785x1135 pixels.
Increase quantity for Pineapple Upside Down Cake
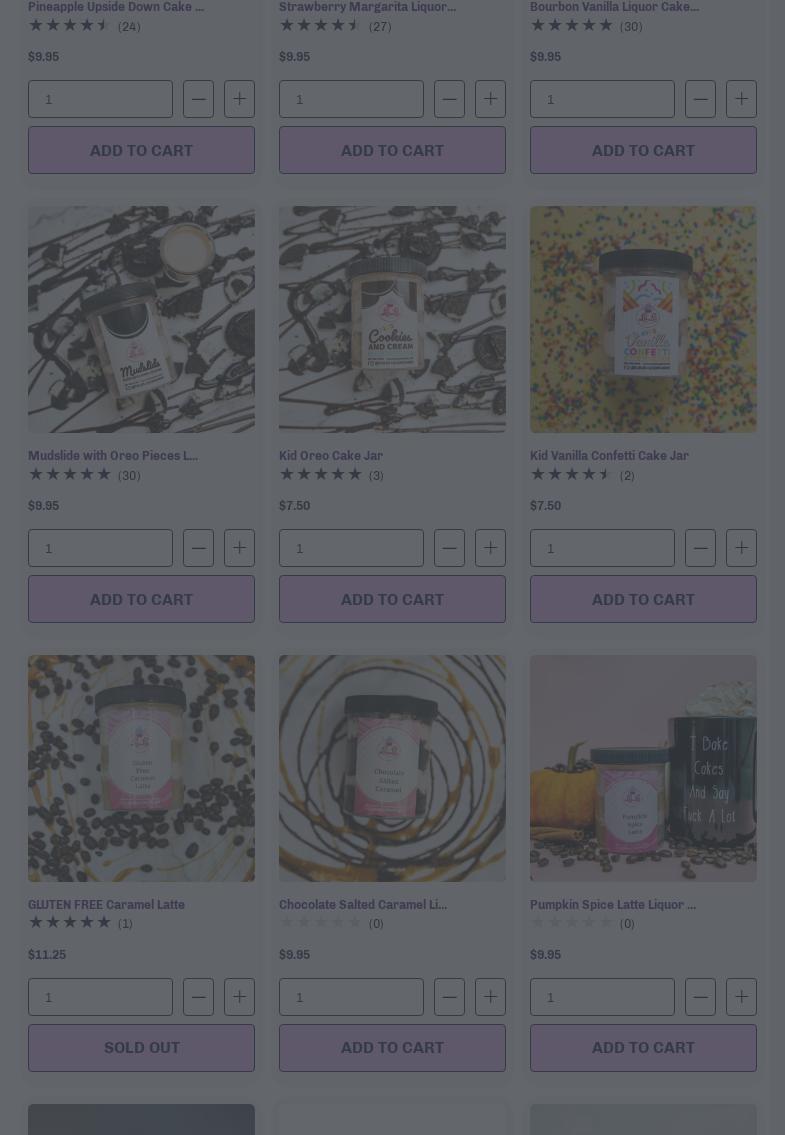[239, 99]
